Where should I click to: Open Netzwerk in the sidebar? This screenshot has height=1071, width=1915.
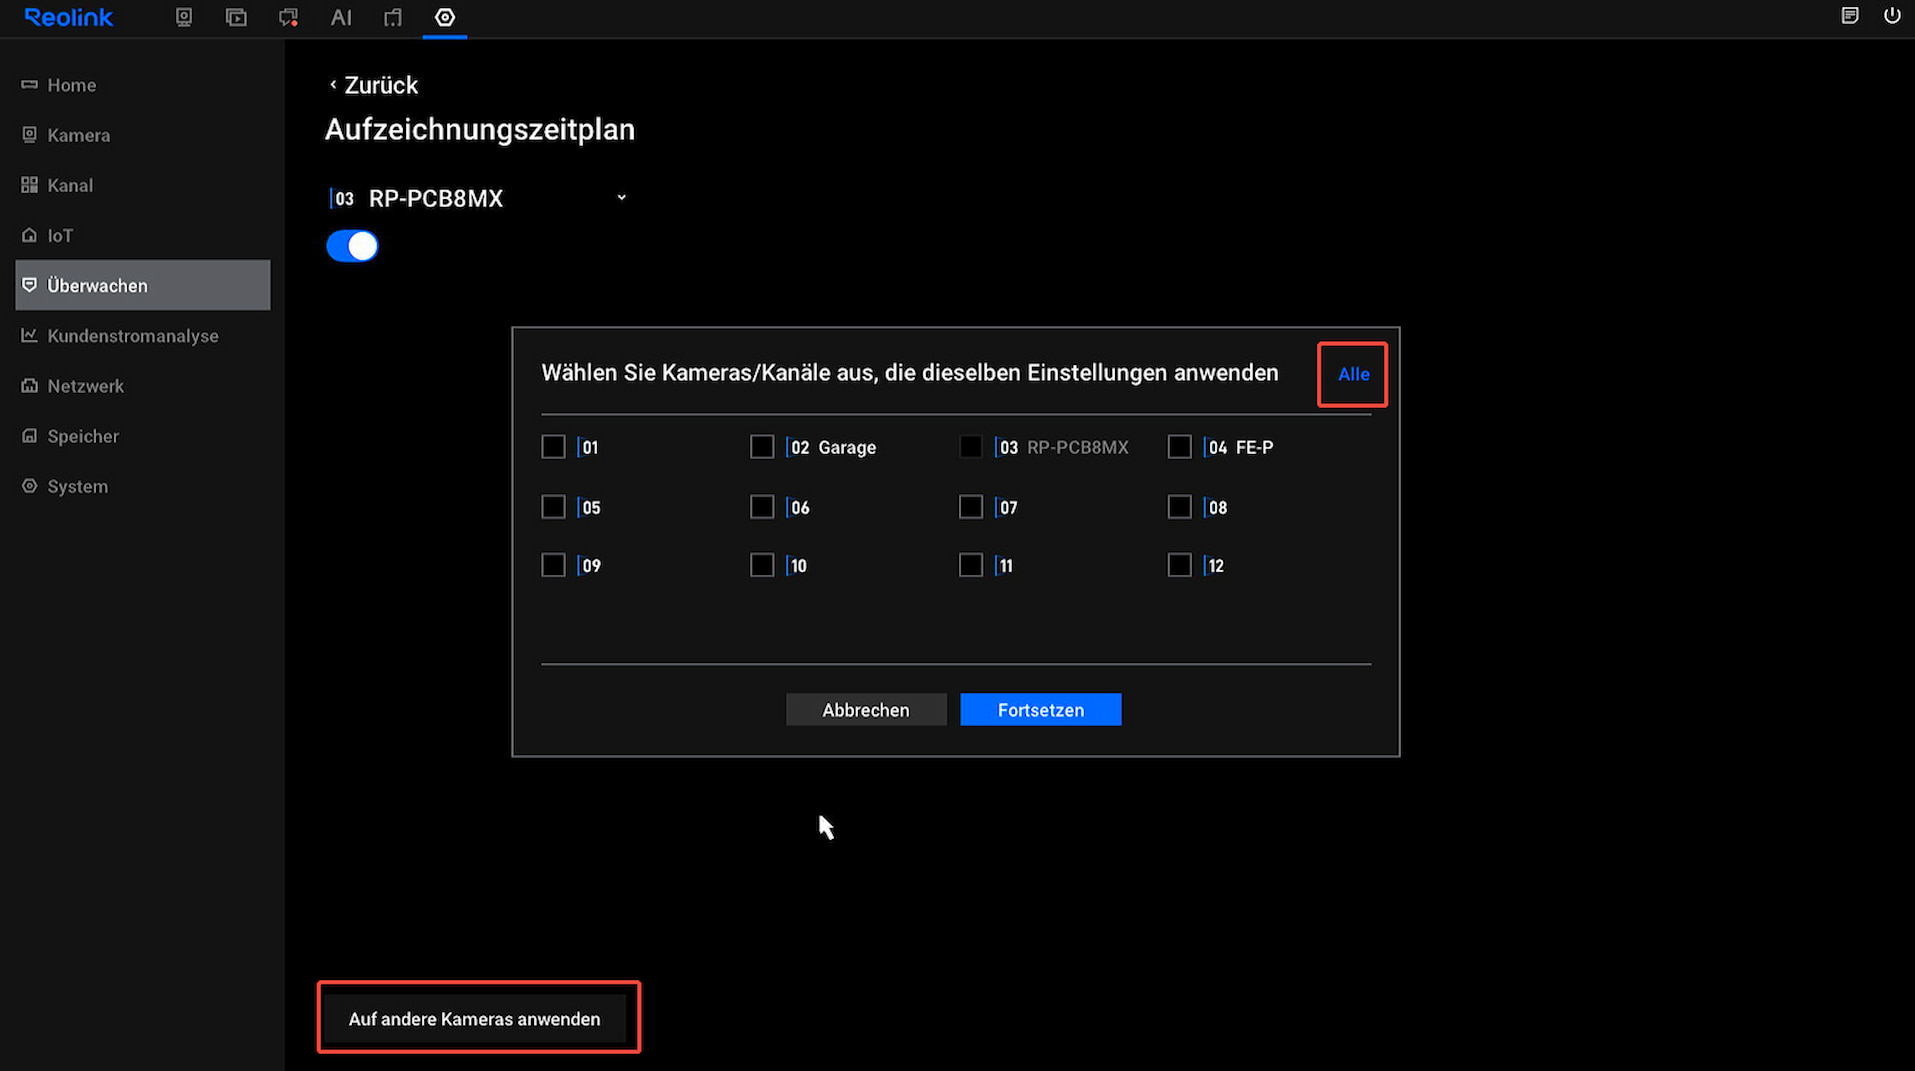tap(143, 385)
